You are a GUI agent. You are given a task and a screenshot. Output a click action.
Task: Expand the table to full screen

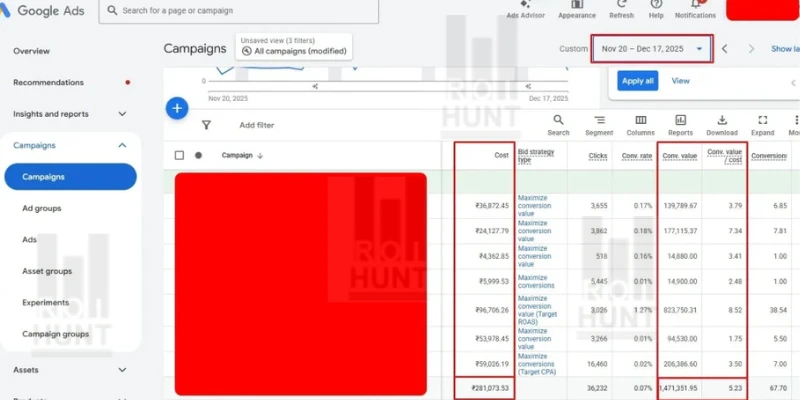click(763, 126)
